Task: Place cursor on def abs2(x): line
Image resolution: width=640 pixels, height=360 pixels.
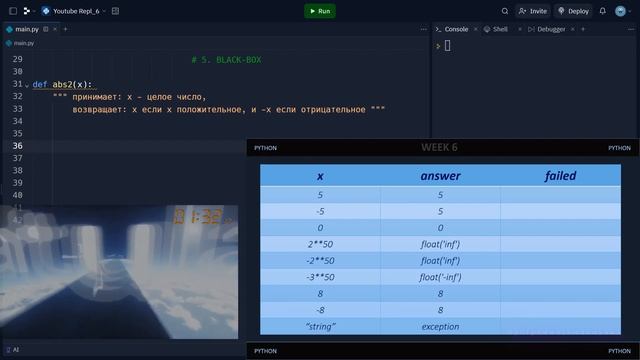Action: pyautogui.click(x=62, y=84)
